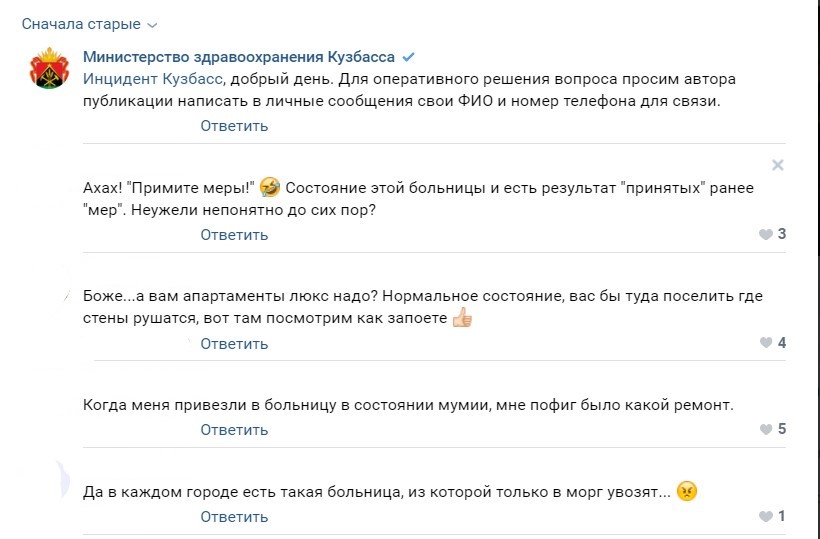This screenshot has width=820, height=539.
Task: Like the comment with 1 heart
Action: point(772,517)
